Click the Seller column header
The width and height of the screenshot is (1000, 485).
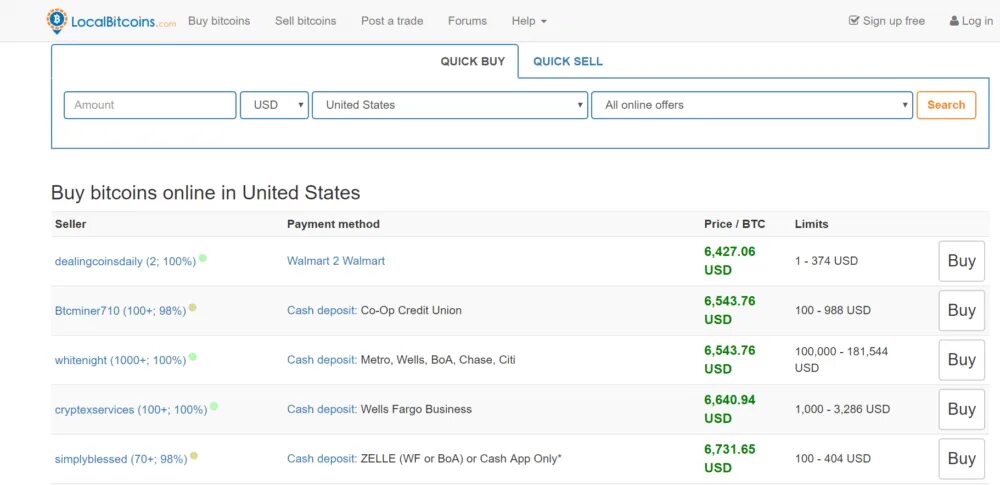click(71, 224)
